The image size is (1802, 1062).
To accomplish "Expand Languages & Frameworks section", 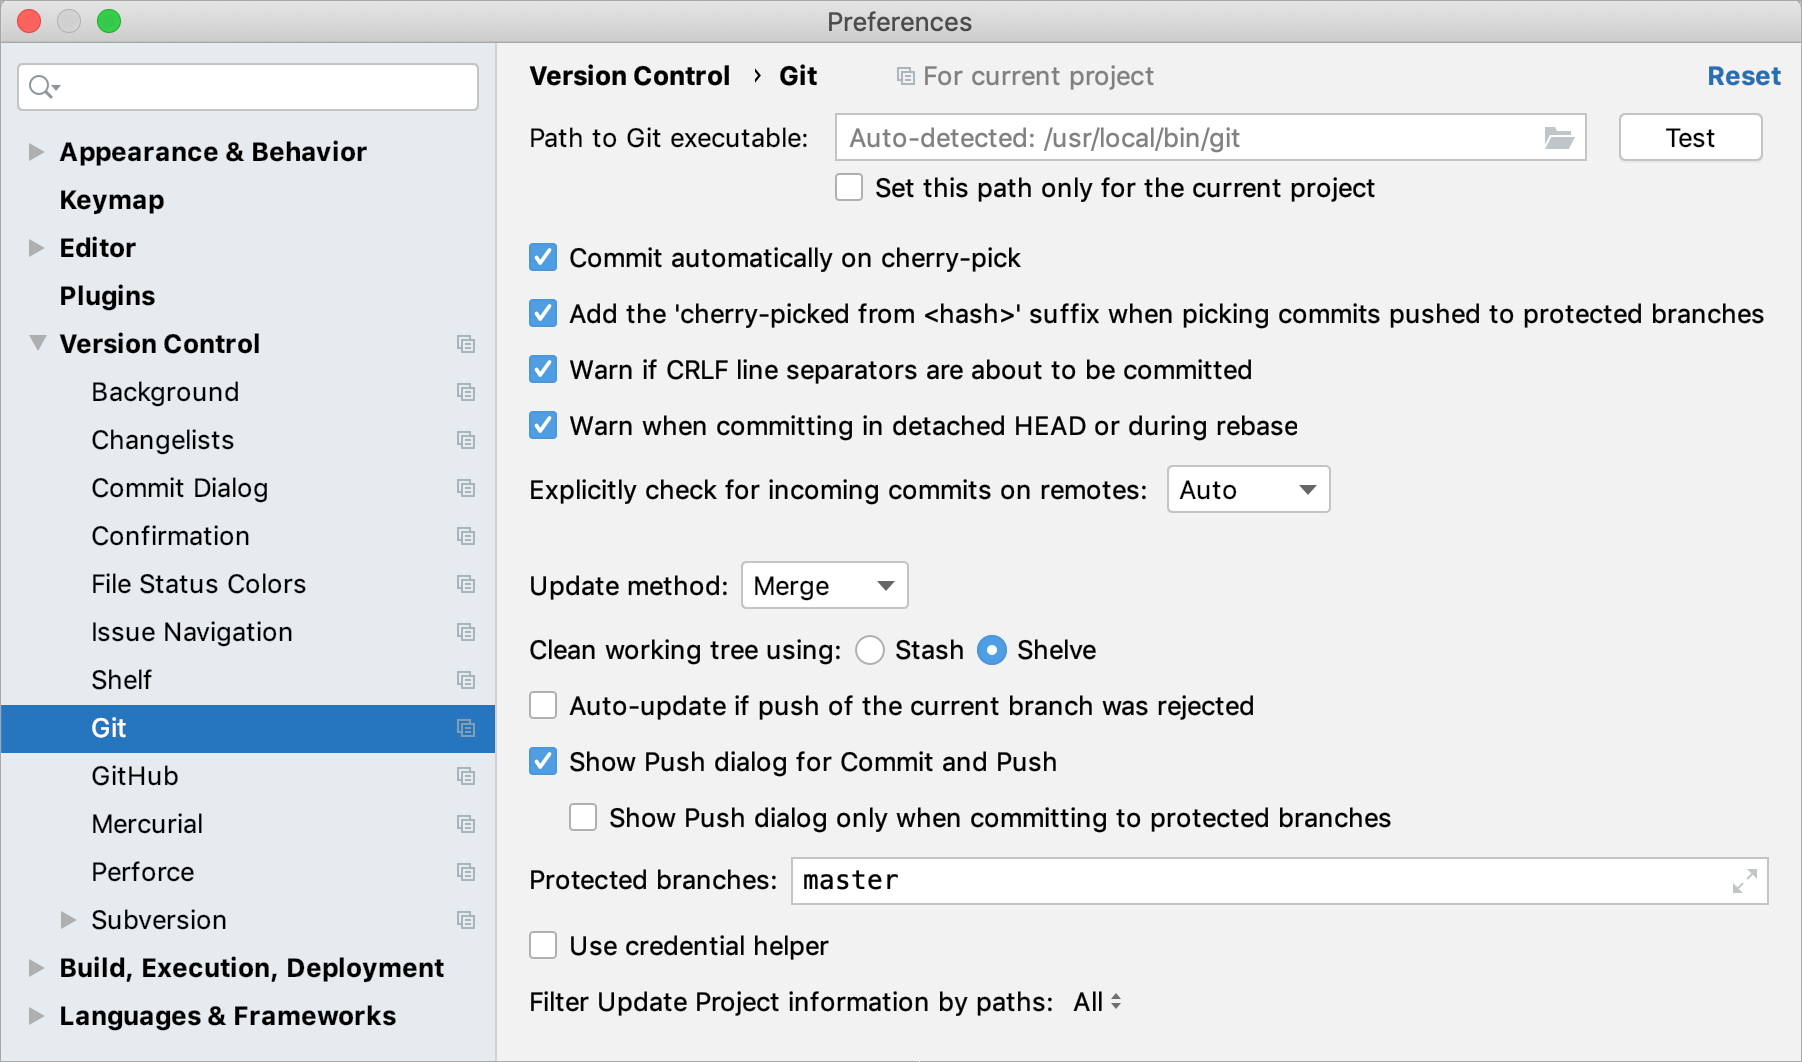I will click(37, 1016).
